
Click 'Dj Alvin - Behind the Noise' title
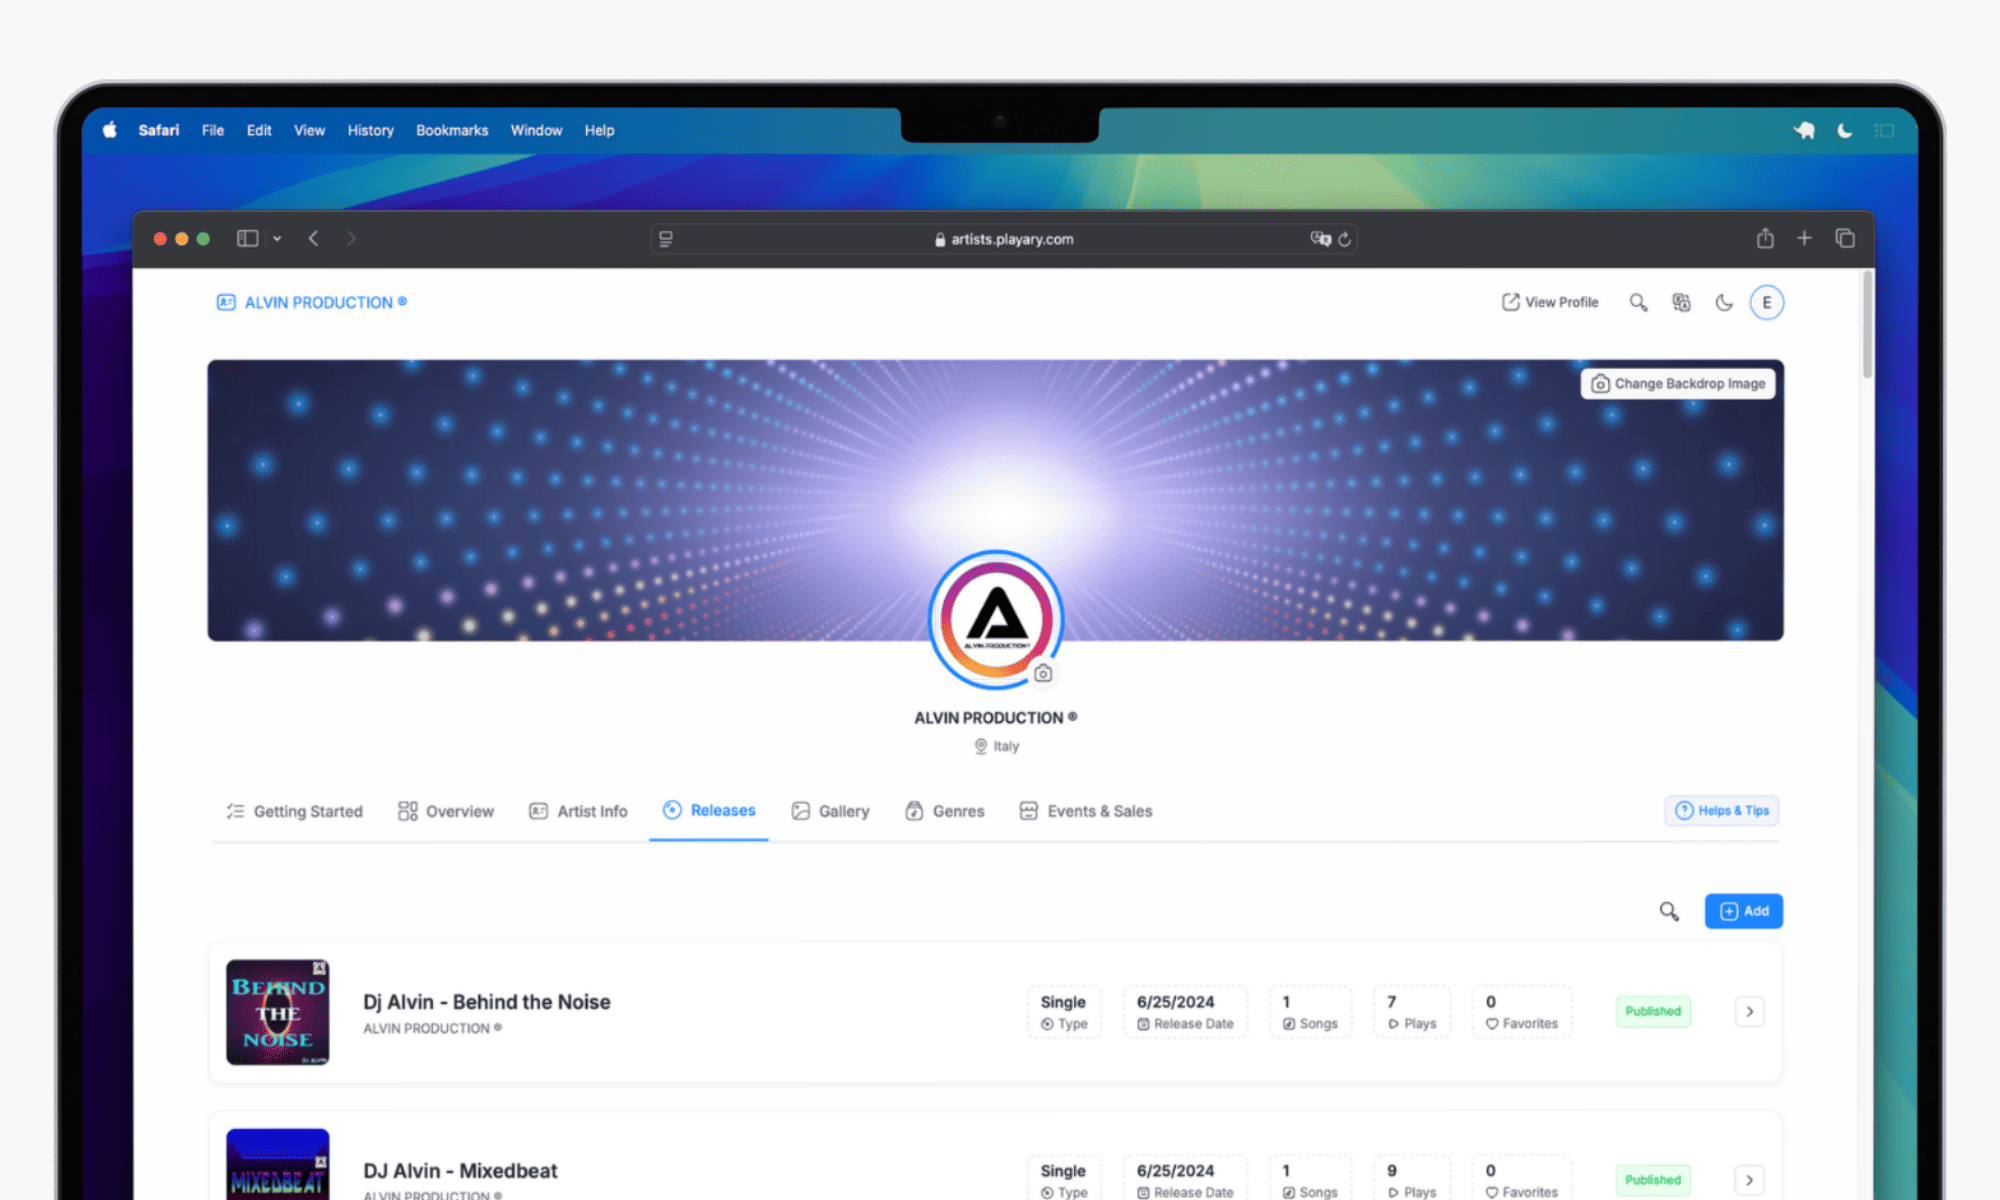487,1002
